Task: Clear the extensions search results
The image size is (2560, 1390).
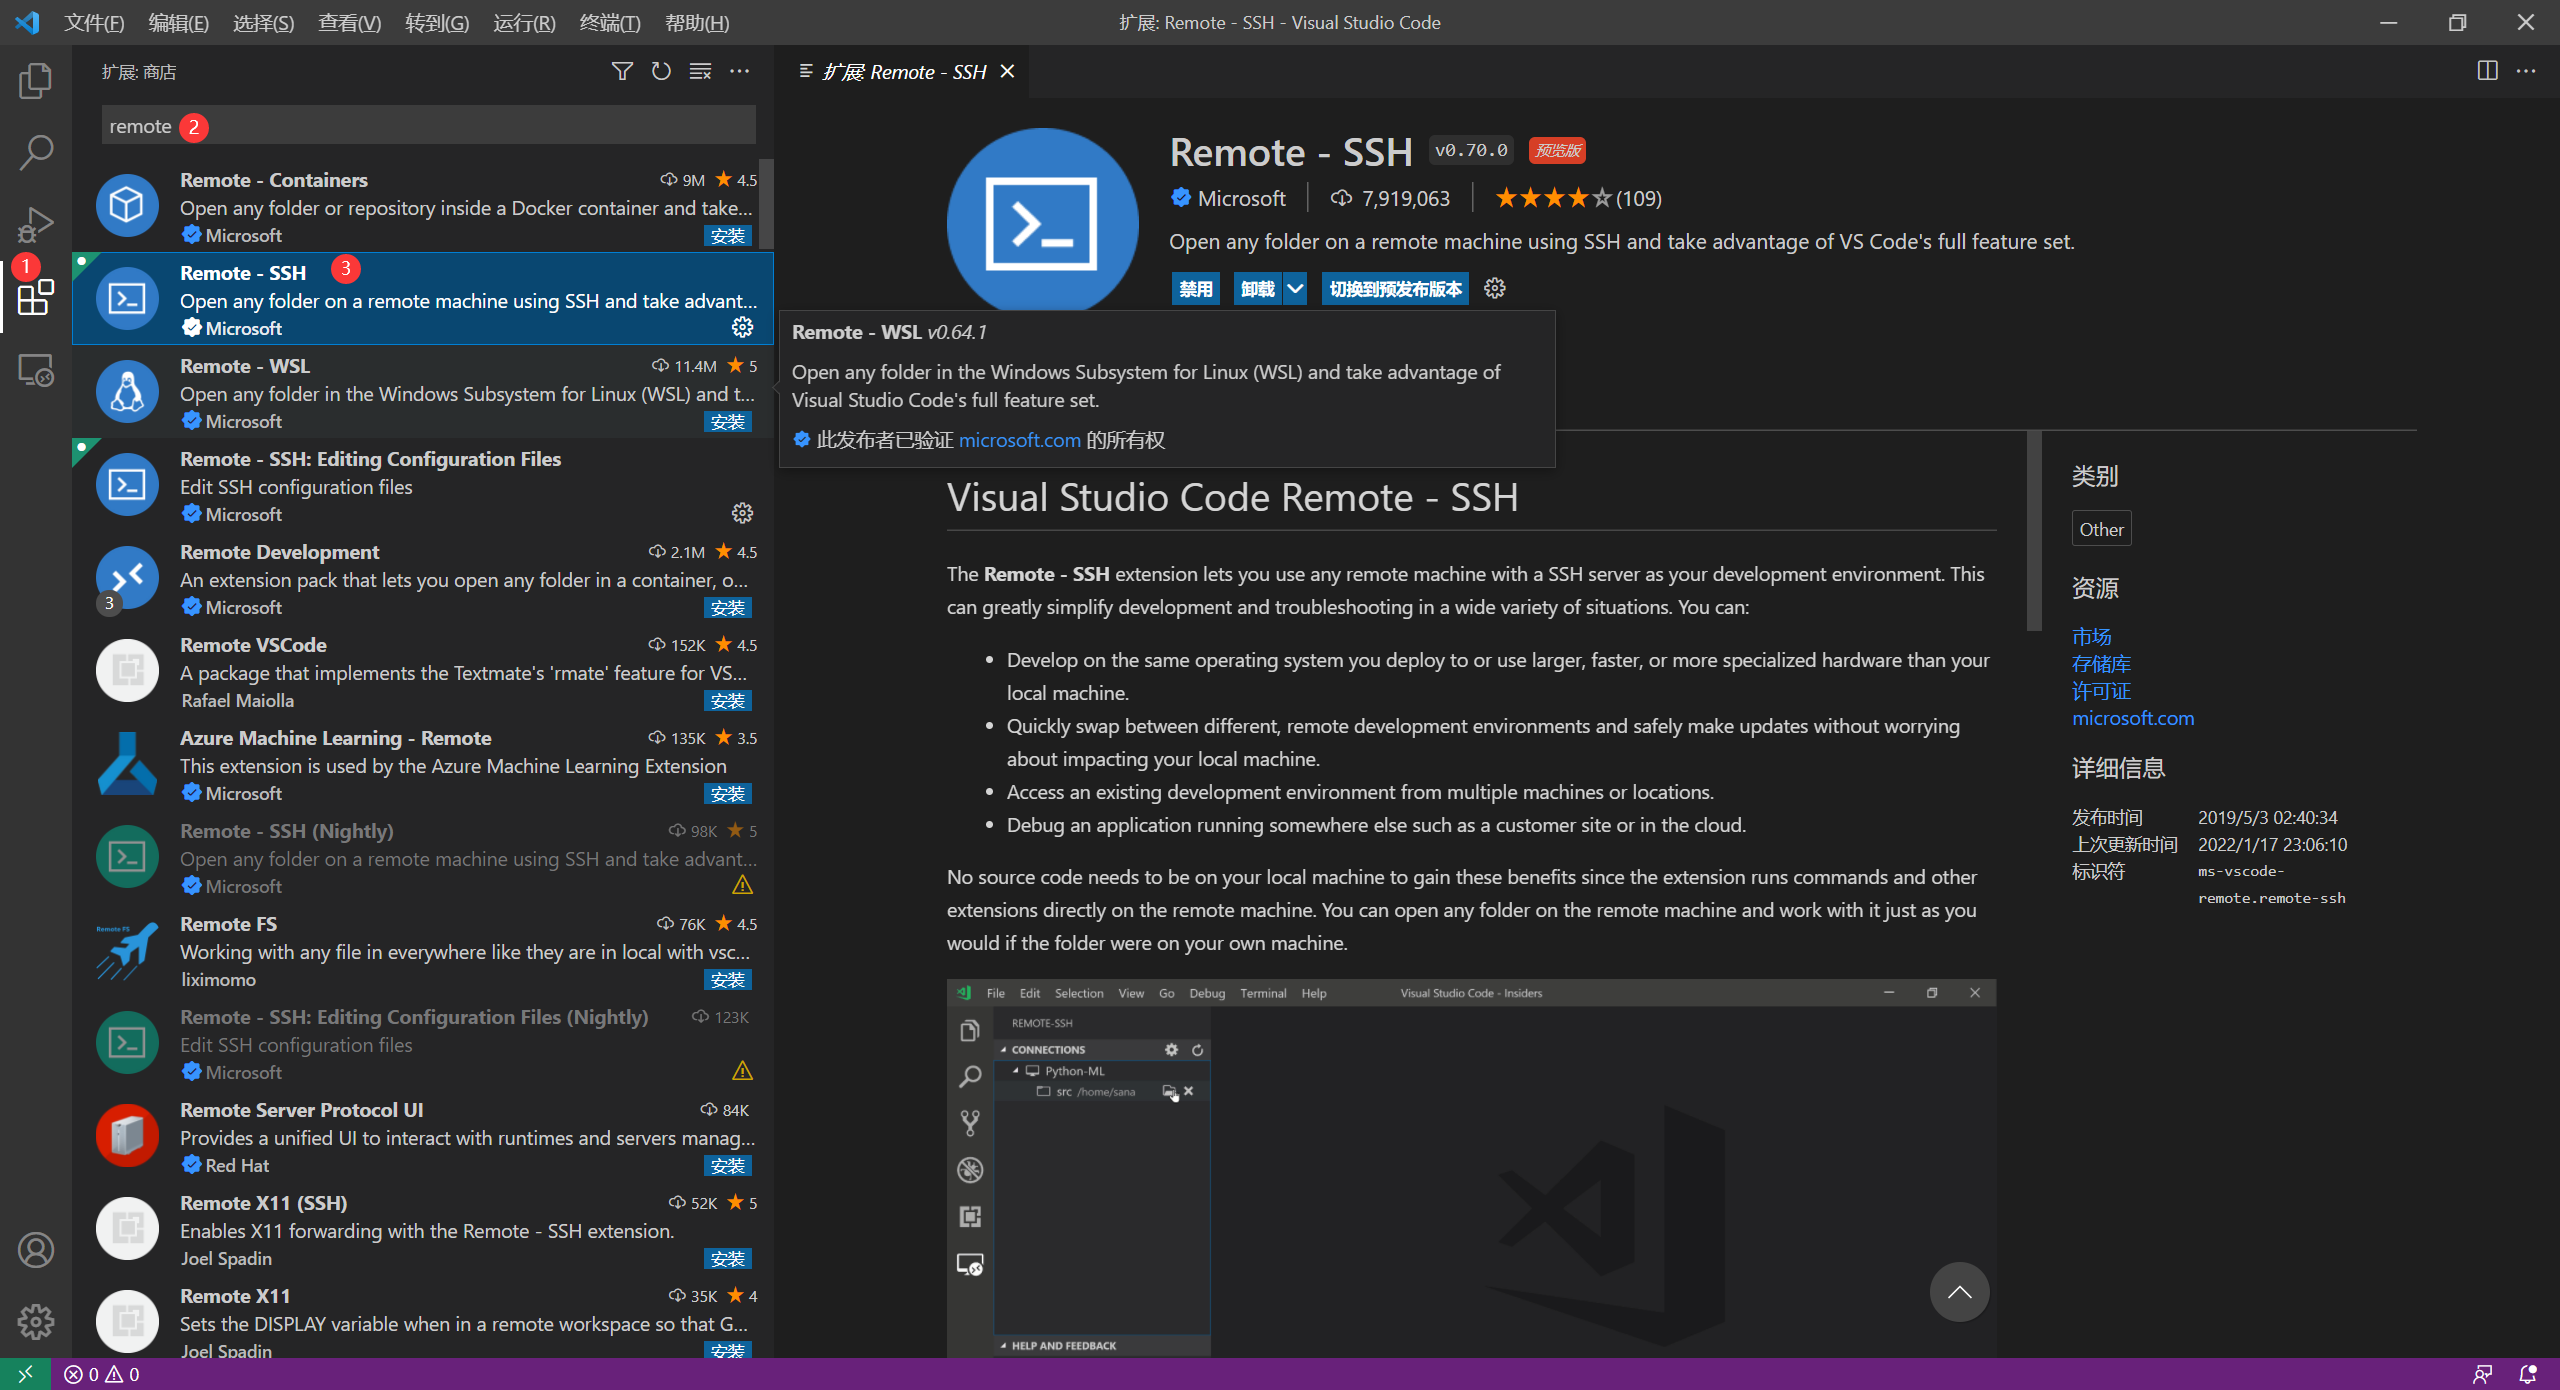Action: [700, 71]
